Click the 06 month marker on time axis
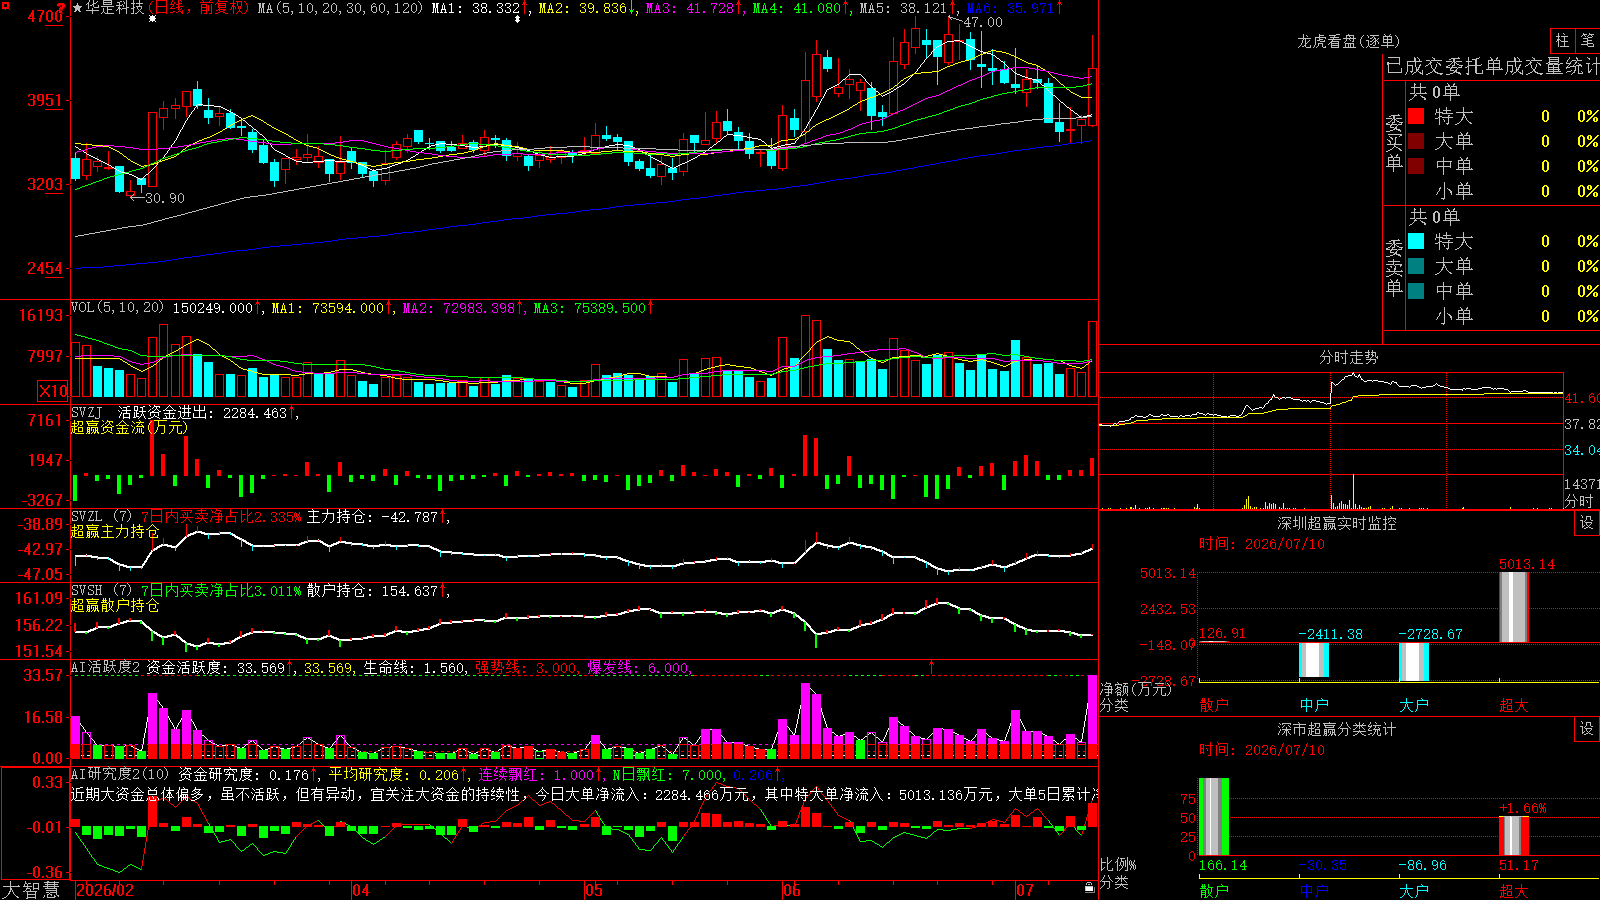 [x=792, y=890]
